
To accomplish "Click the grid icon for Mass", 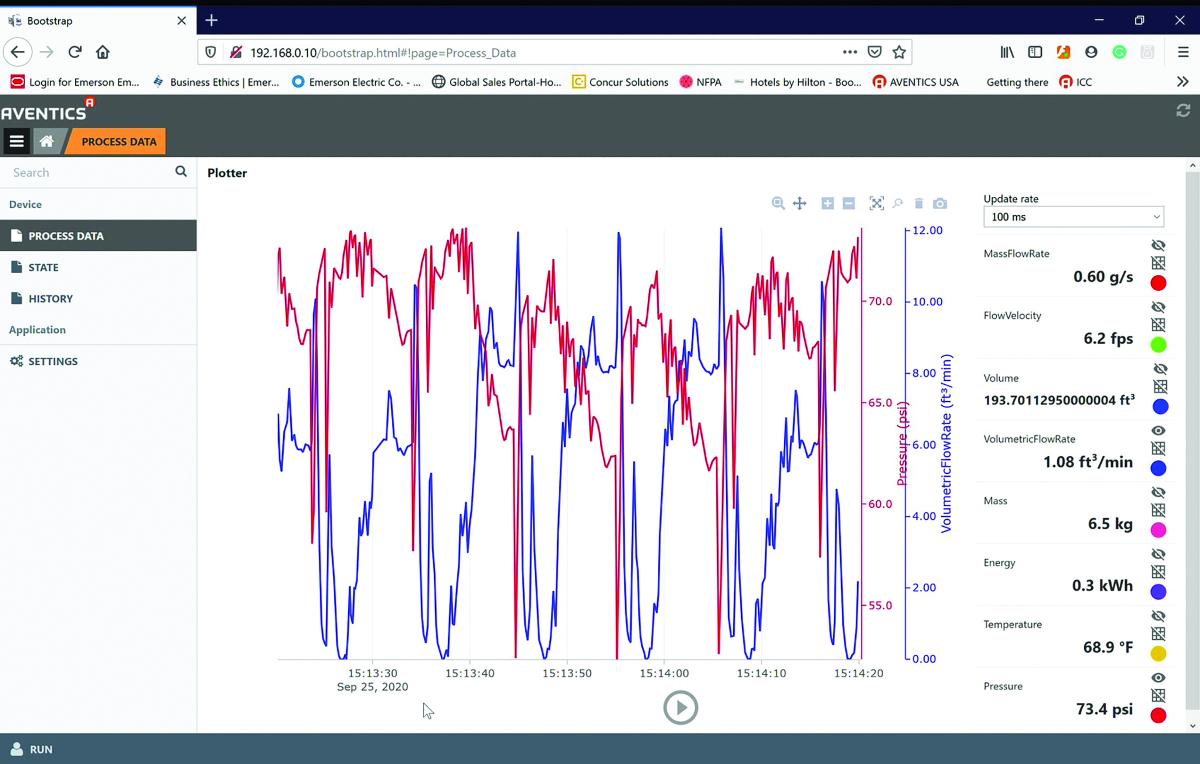I will [x=1158, y=510].
